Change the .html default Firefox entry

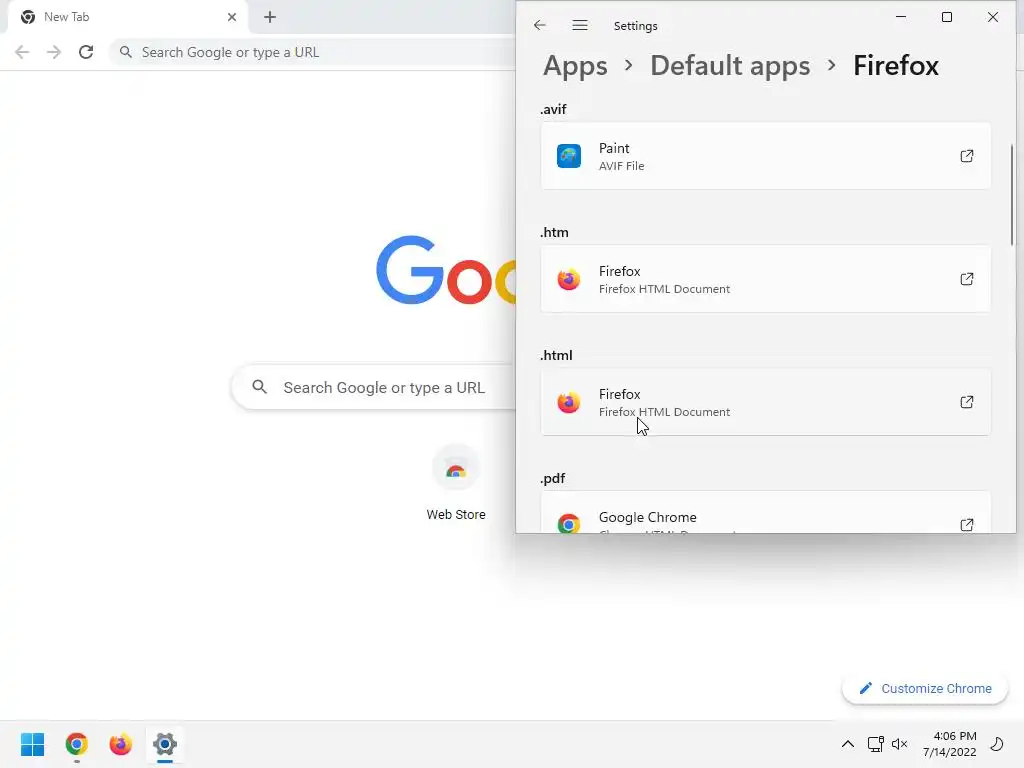tap(765, 402)
